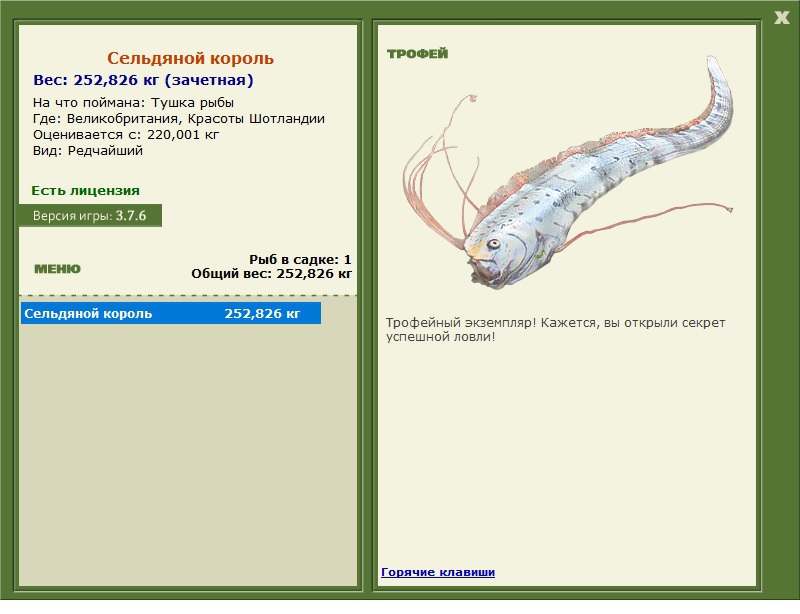Viewport: 800px width, 614px height.
Task: Close the fish trophy window
Action: [781, 18]
